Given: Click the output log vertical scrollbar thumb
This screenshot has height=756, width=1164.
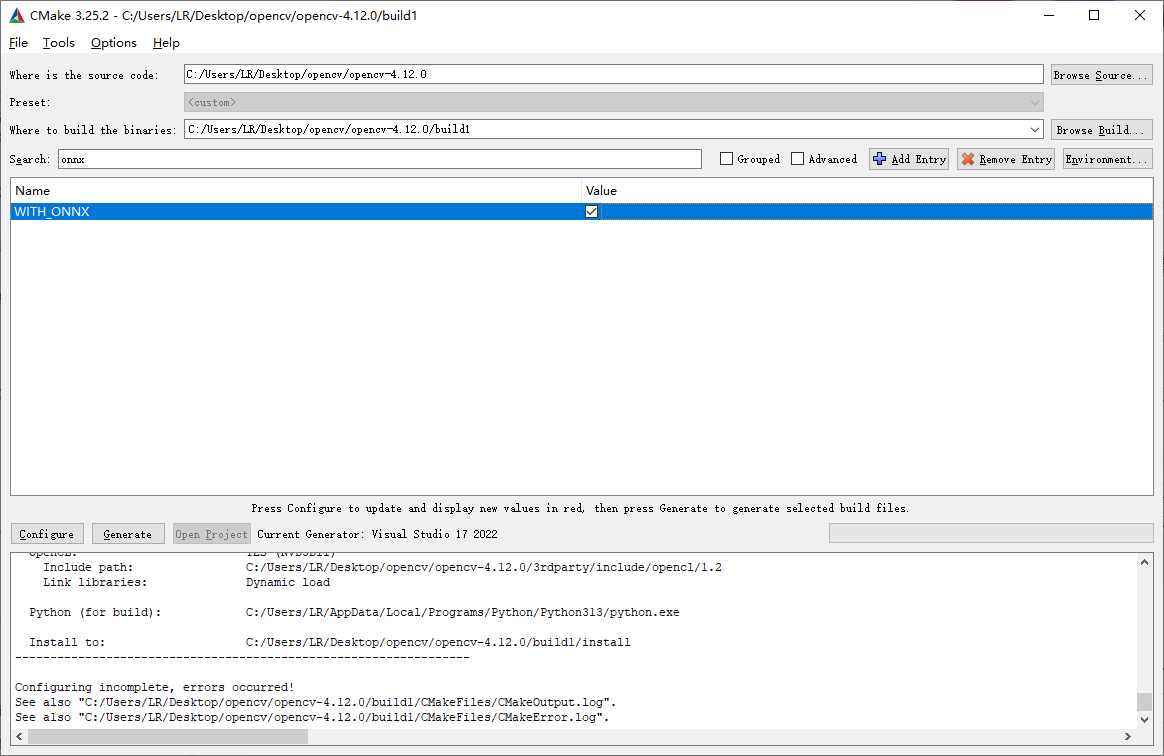Looking at the screenshot, I should [1145, 702].
